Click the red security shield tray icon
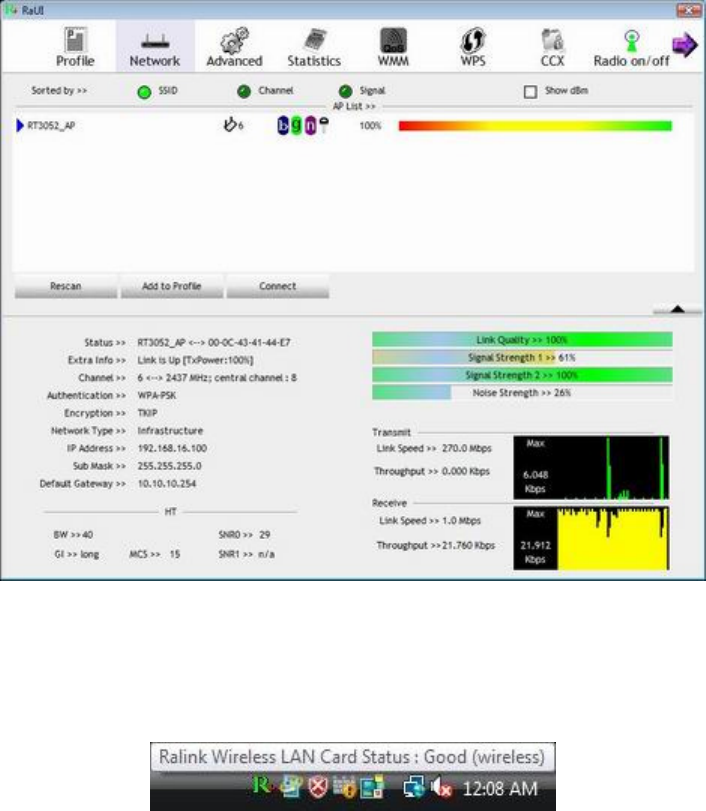The image size is (706, 811). (x=318, y=788)
